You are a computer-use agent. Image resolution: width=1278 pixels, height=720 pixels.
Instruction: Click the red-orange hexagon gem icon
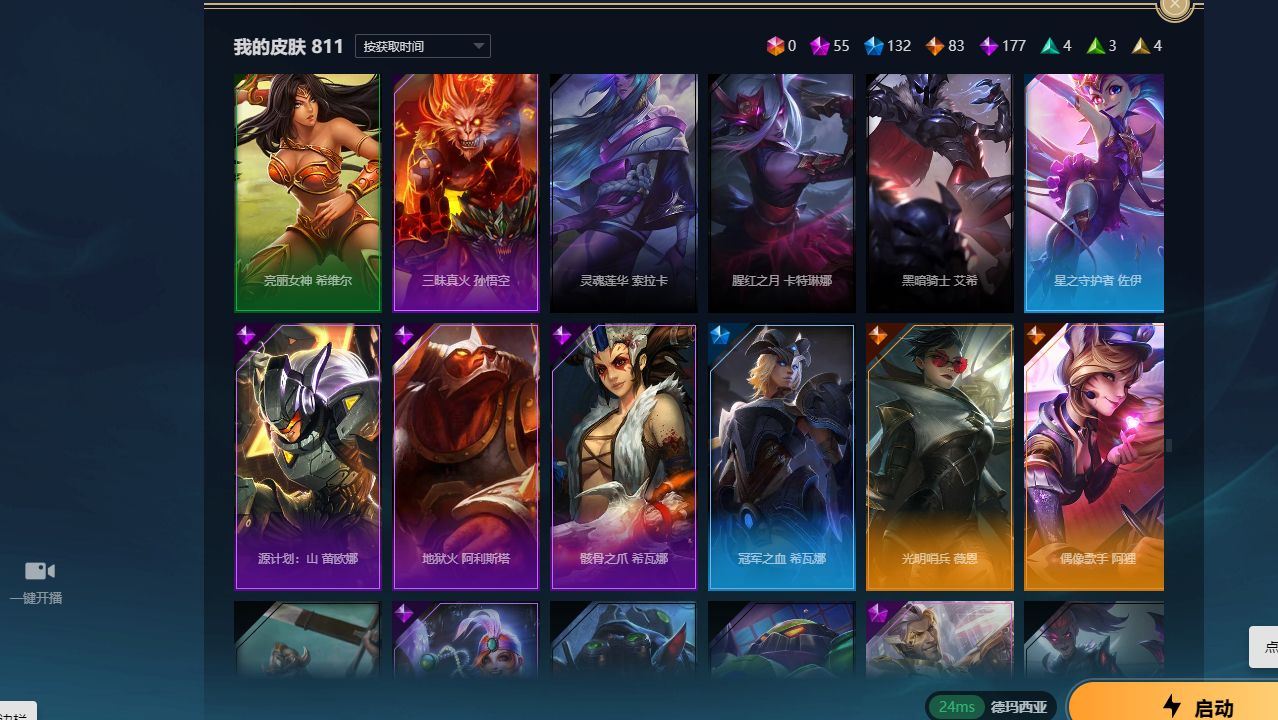click(775, 46)
